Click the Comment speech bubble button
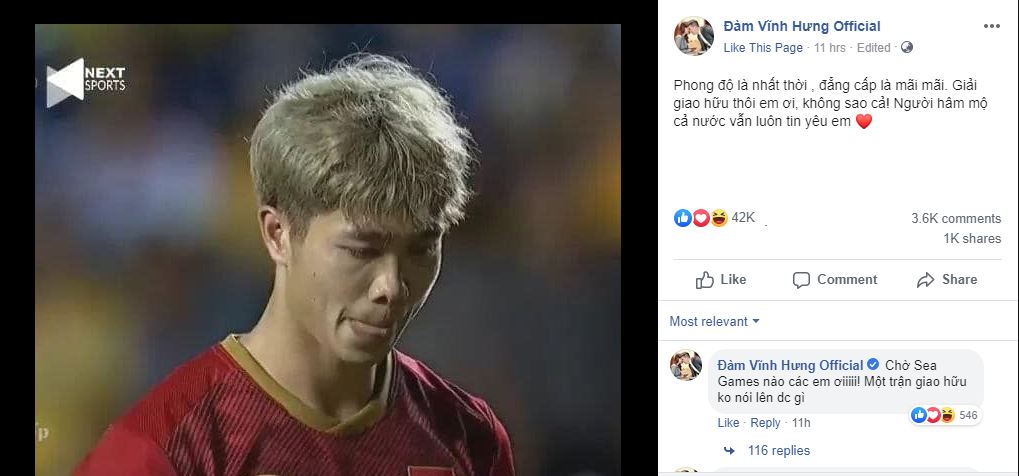Viewport: 1019px width, 476px height. tap(834, 280)
